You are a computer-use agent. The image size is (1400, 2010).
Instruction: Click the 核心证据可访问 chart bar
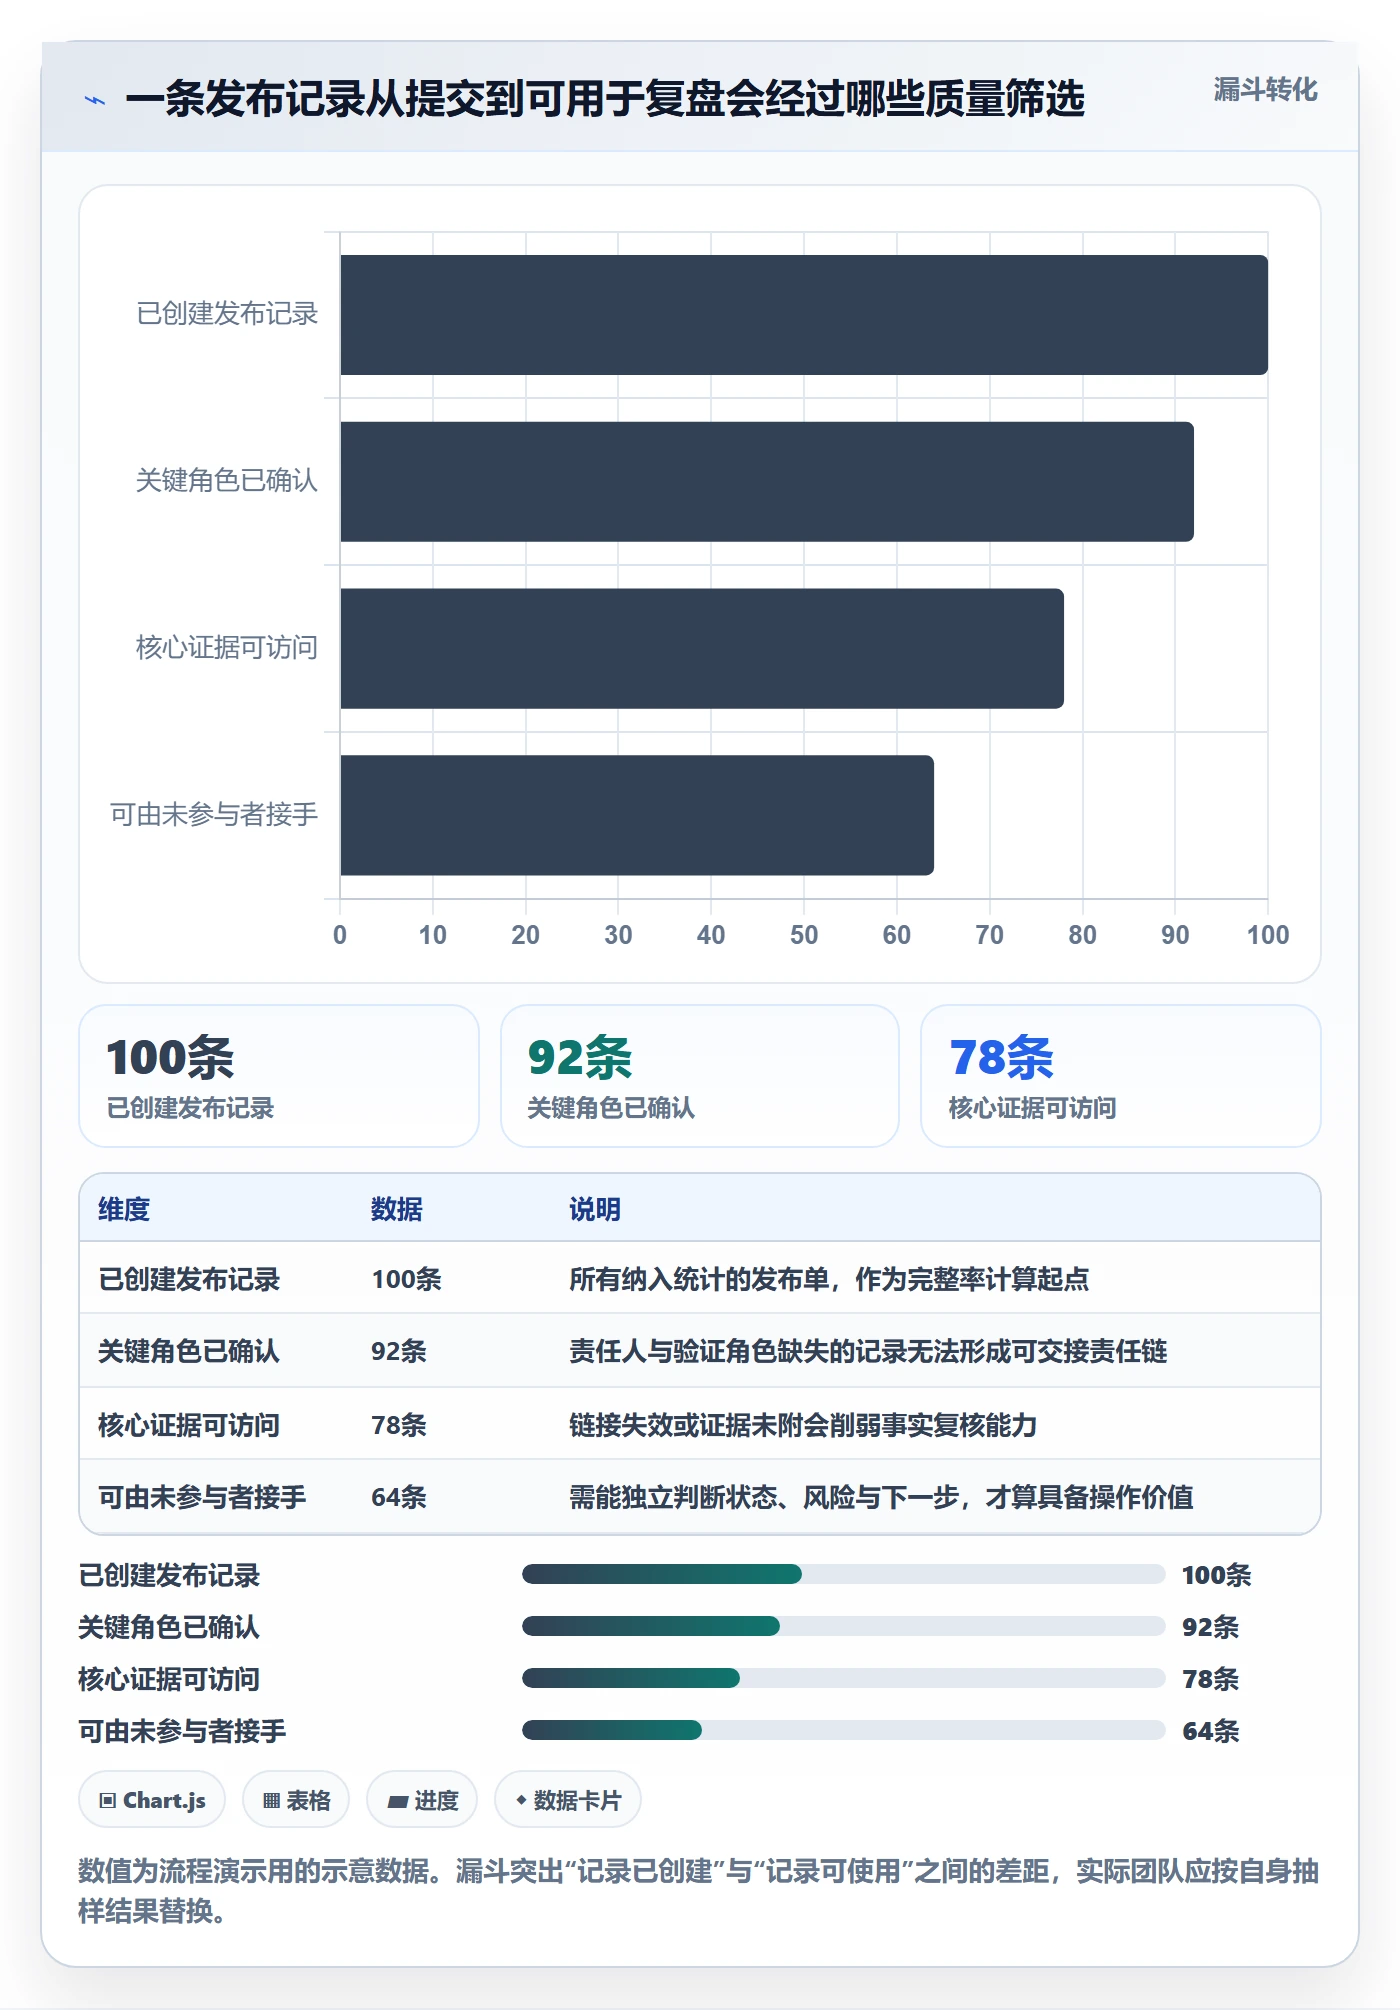[702, 649]
